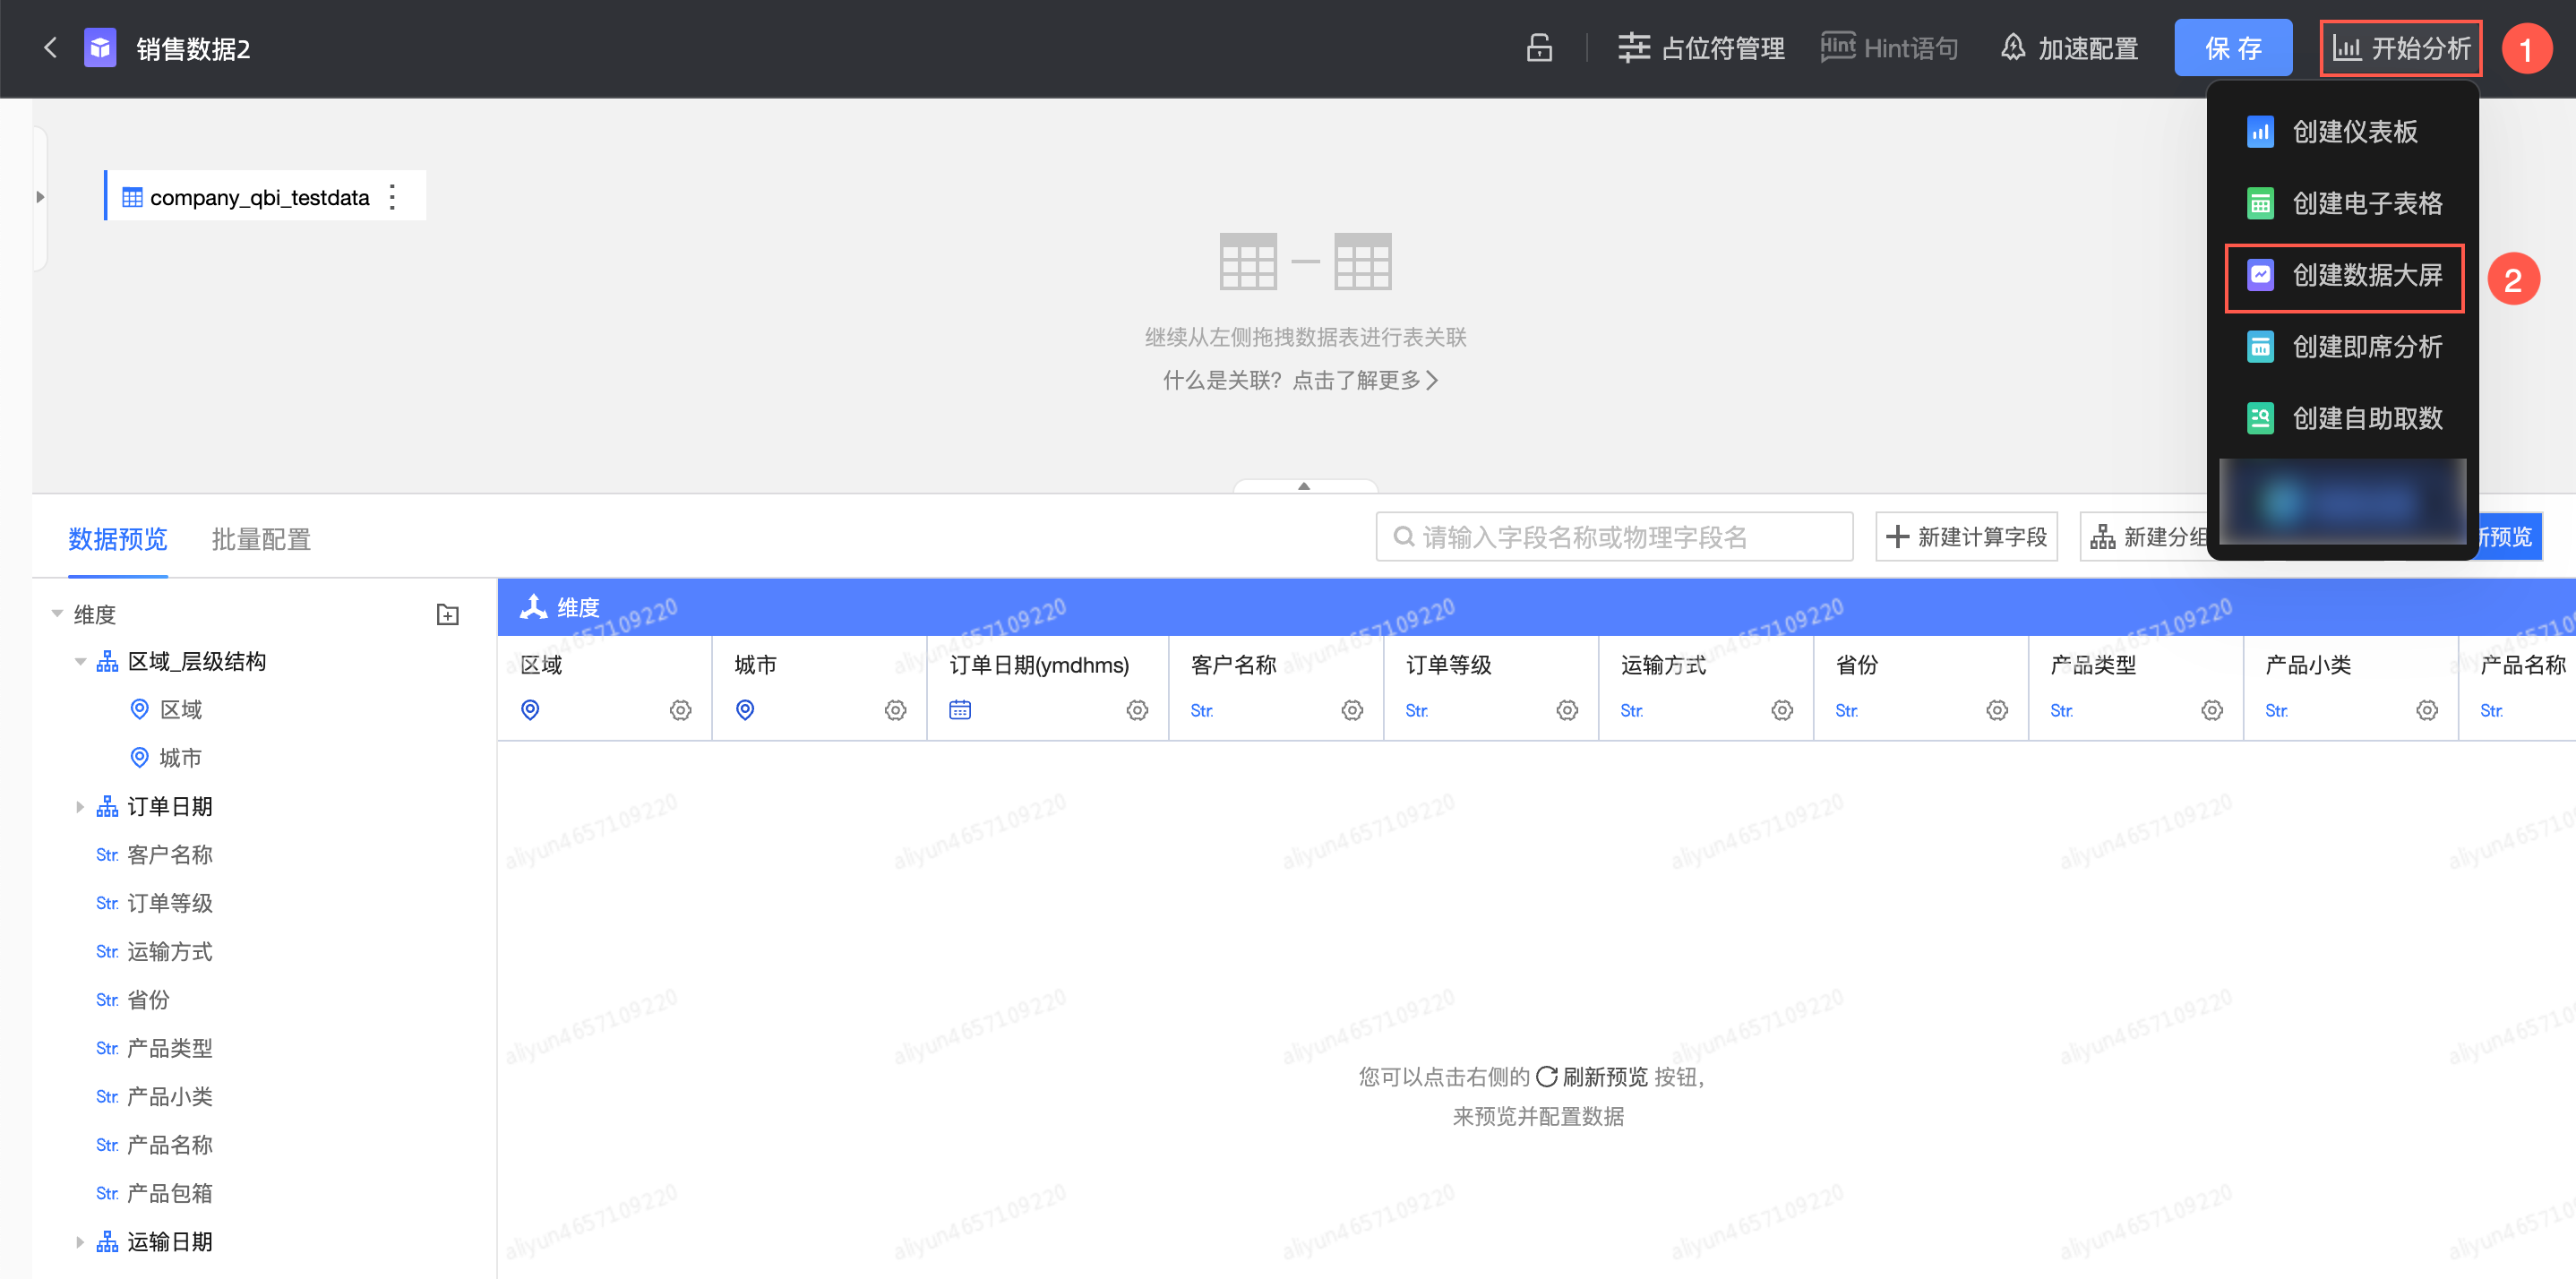Click the field name search box

[x=1613, y=537]
